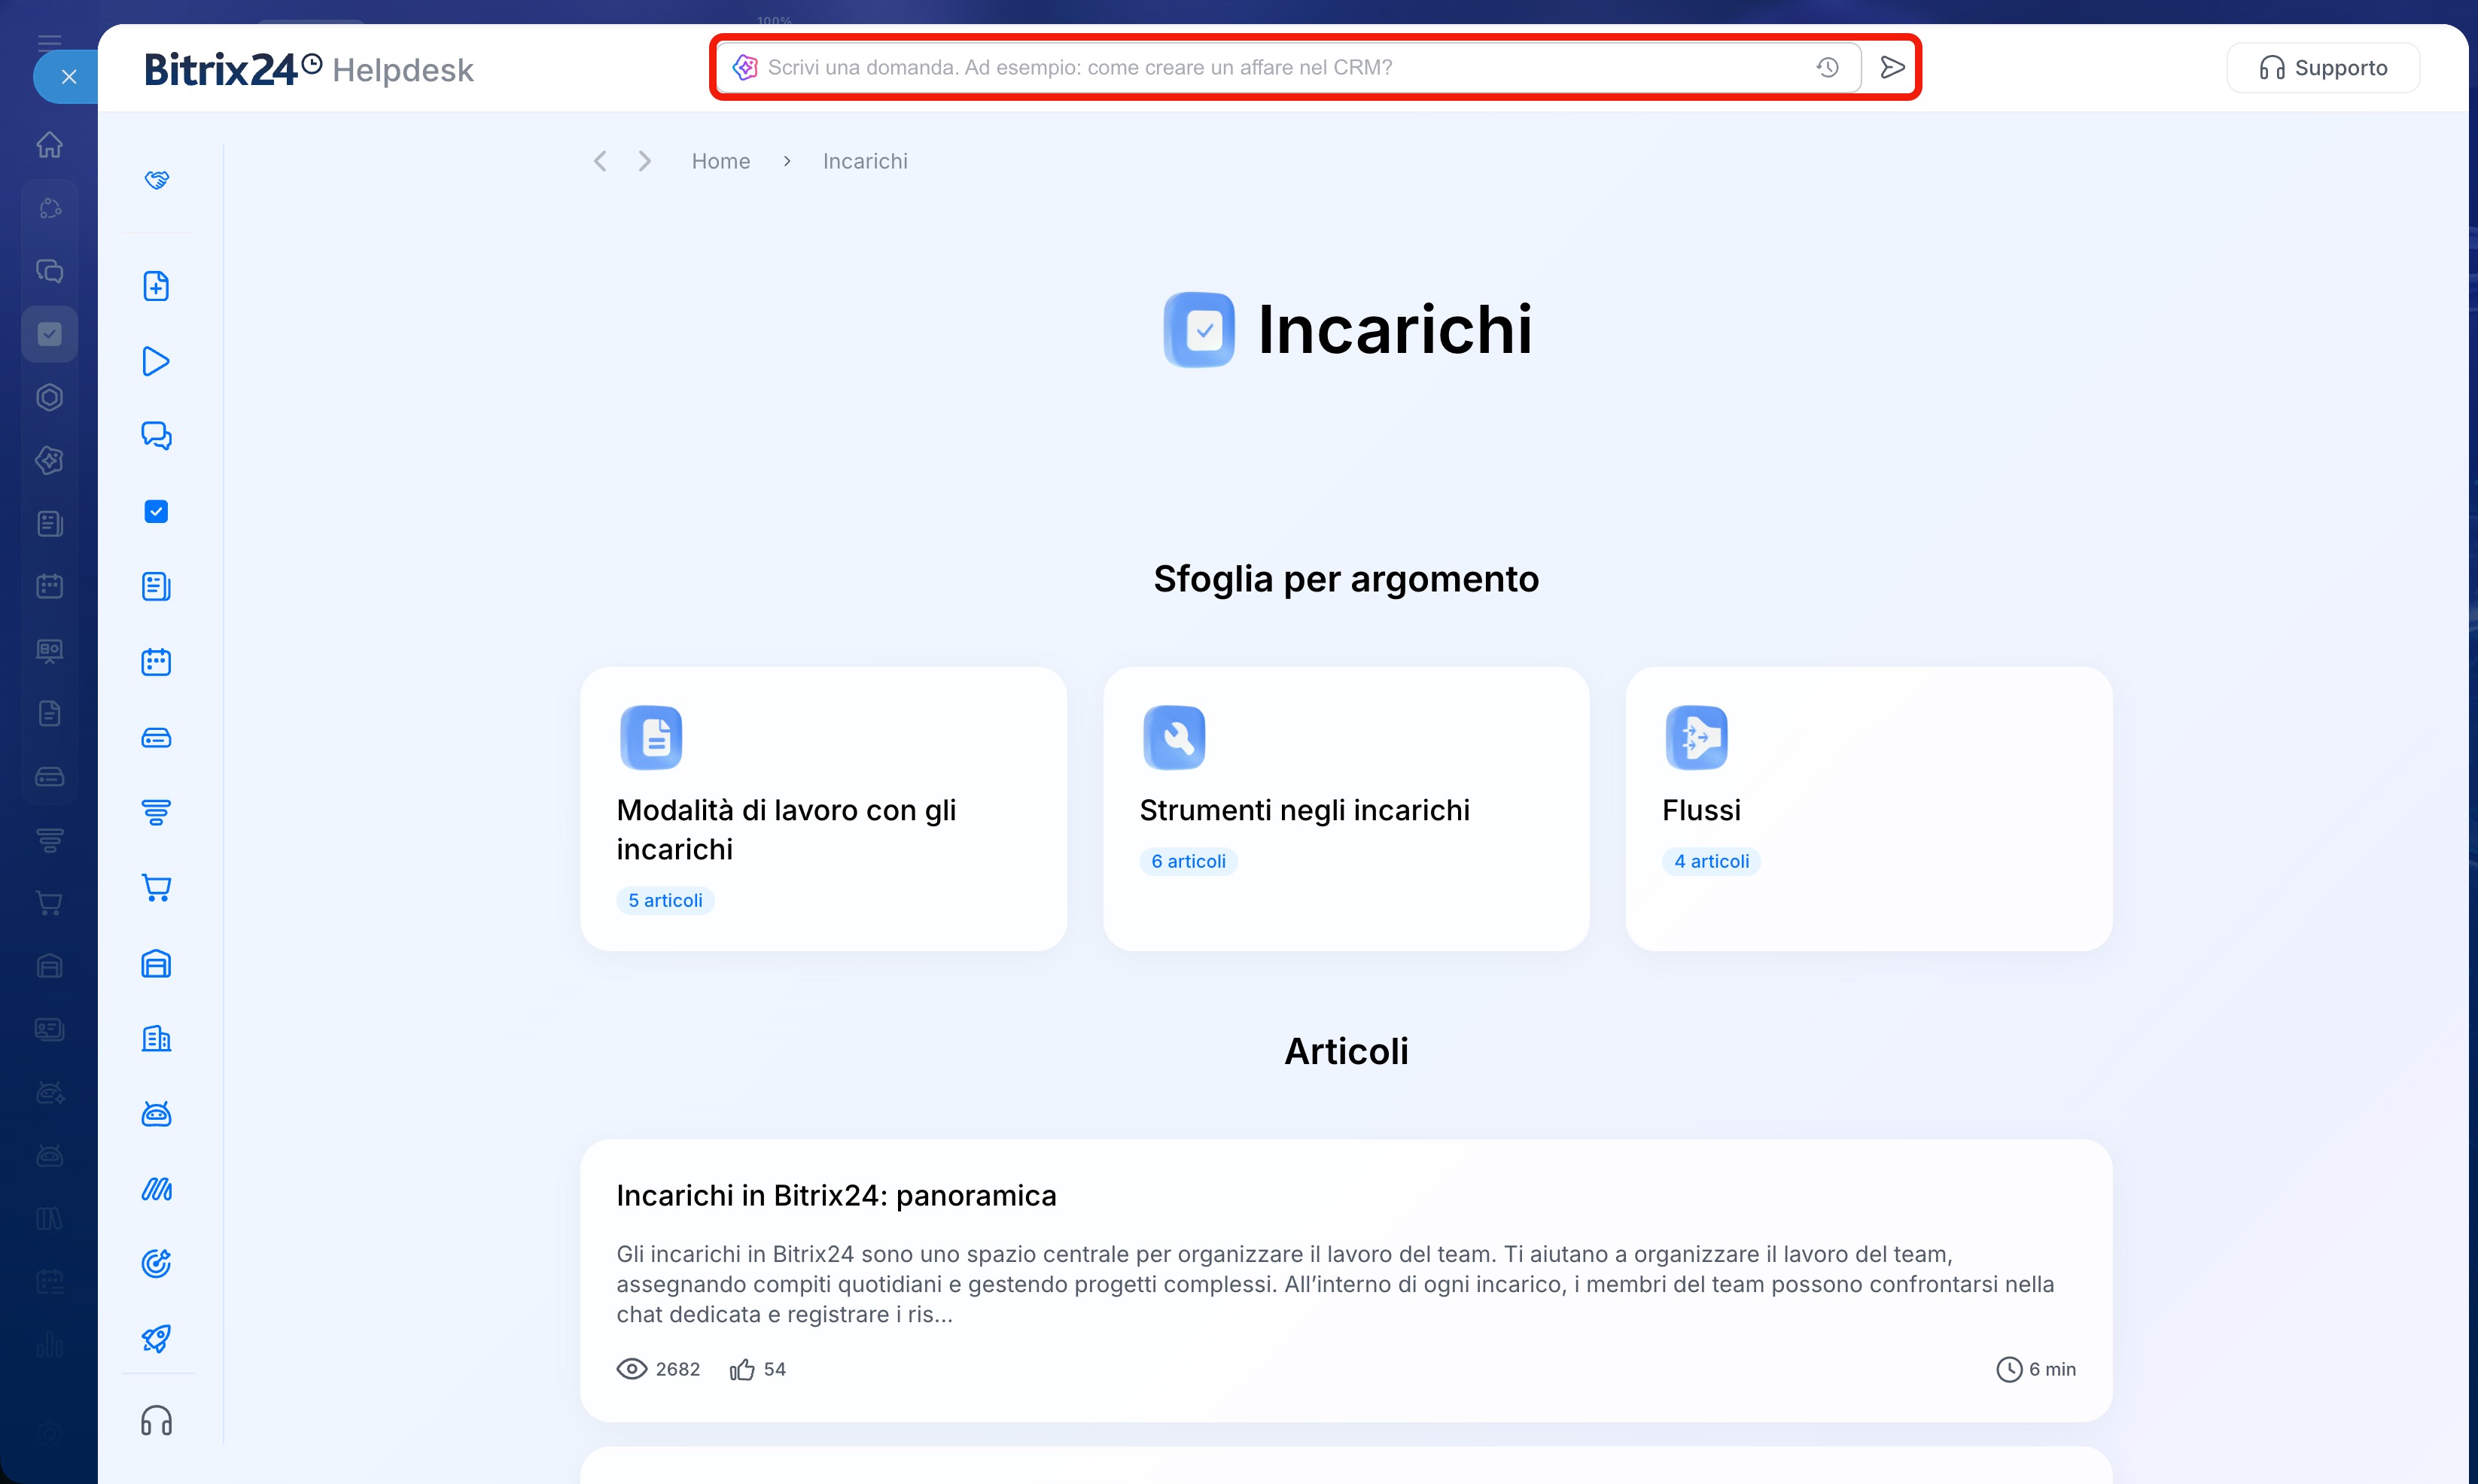
Task: Click the question search input field
Action: (1288, 67)
